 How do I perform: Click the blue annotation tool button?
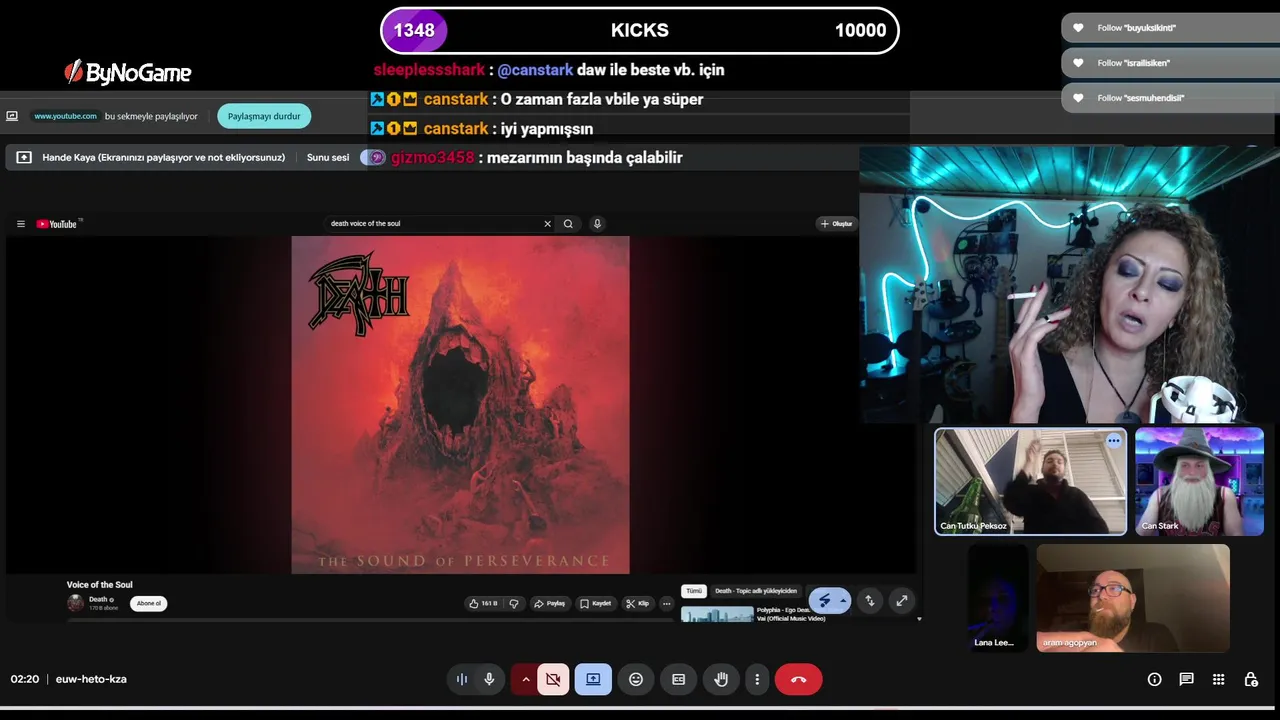pos(824,600)
